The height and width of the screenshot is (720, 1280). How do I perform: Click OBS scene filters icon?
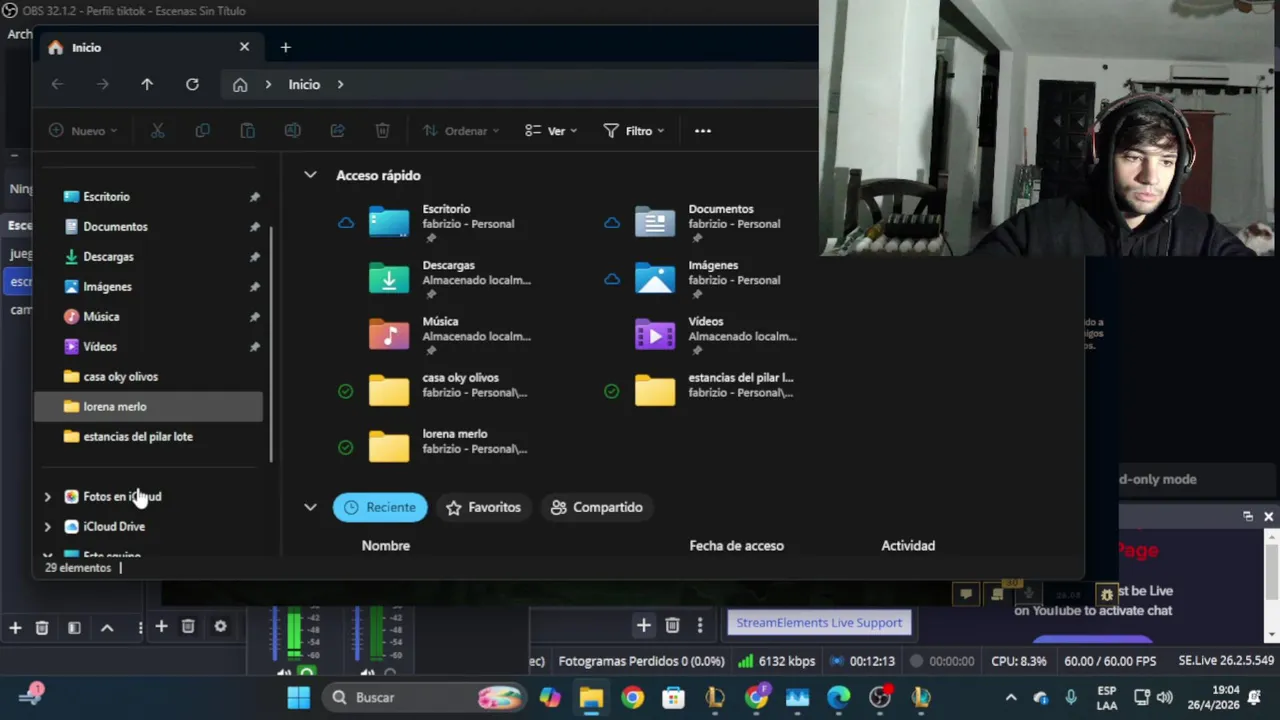[x=74, y=628]
